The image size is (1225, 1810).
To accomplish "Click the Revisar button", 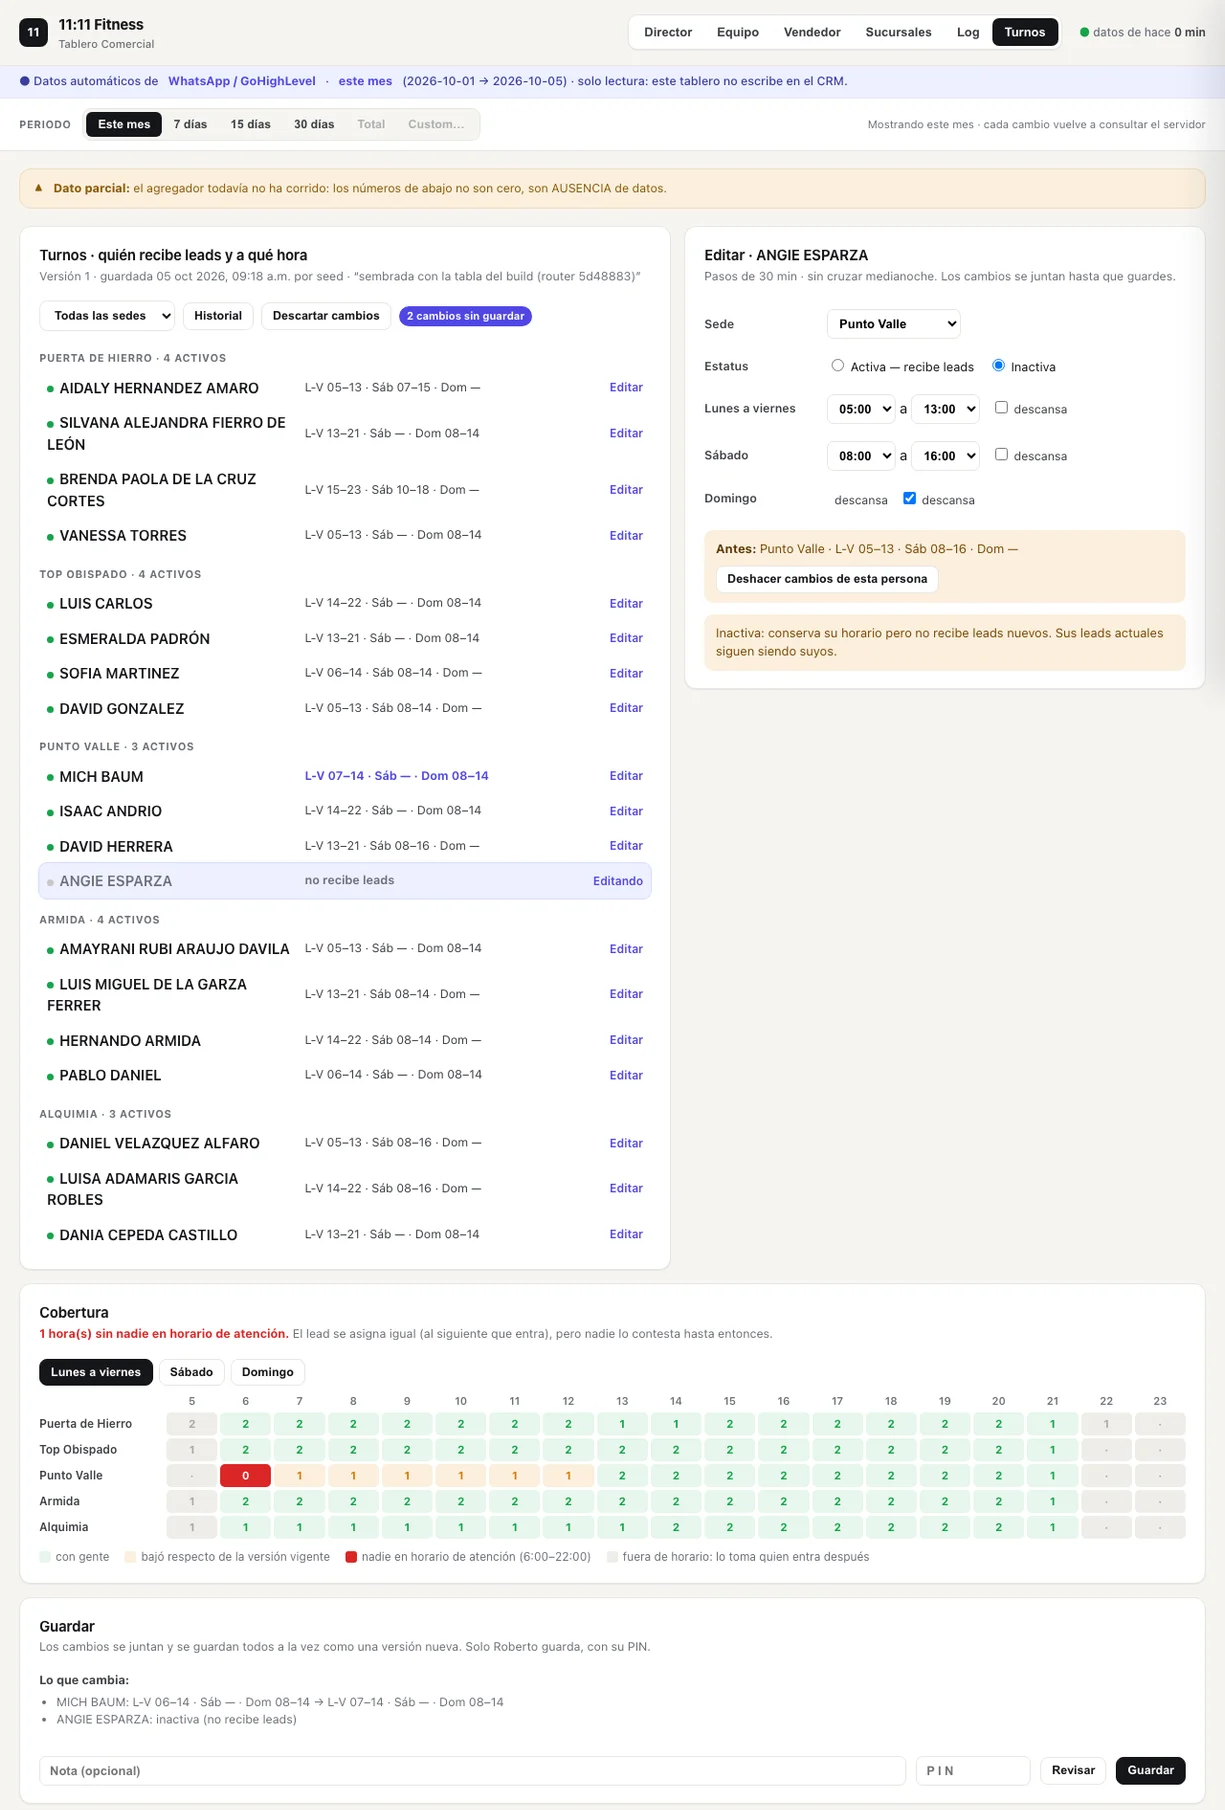I will 1073,1770.
